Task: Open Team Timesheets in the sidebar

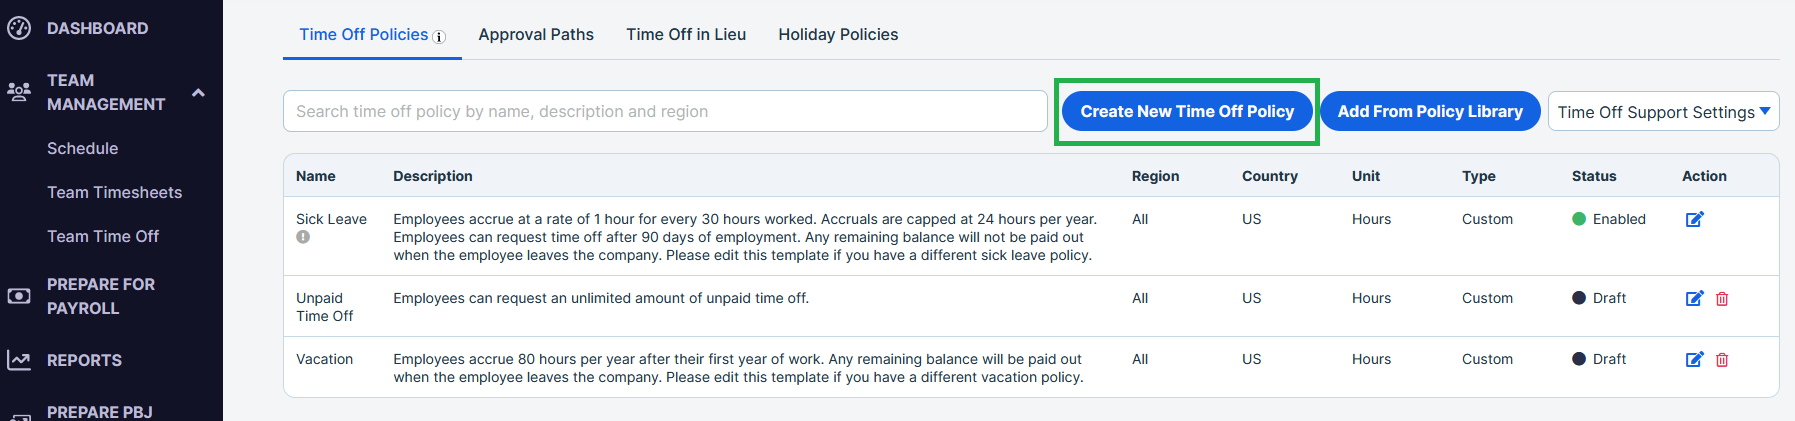Action: (115, 192)
